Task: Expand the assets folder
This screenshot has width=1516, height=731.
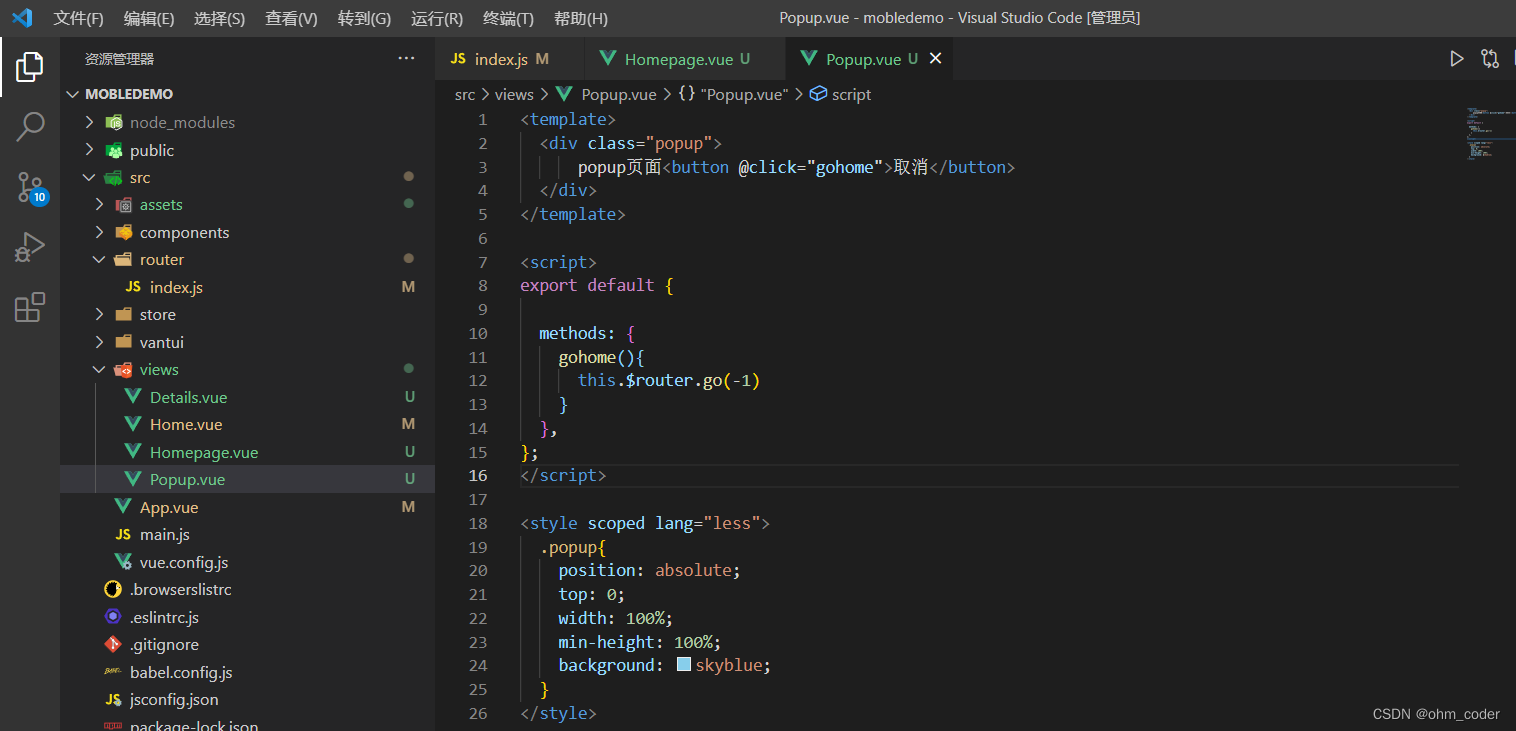Action: pyautogui.click(x=99, y=204)
